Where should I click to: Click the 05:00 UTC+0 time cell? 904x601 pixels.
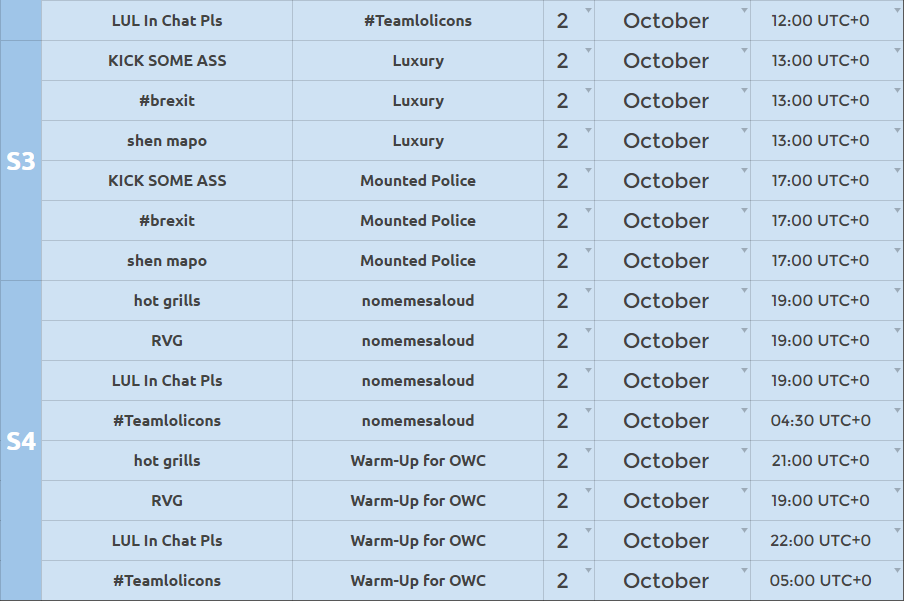point(827,581)
